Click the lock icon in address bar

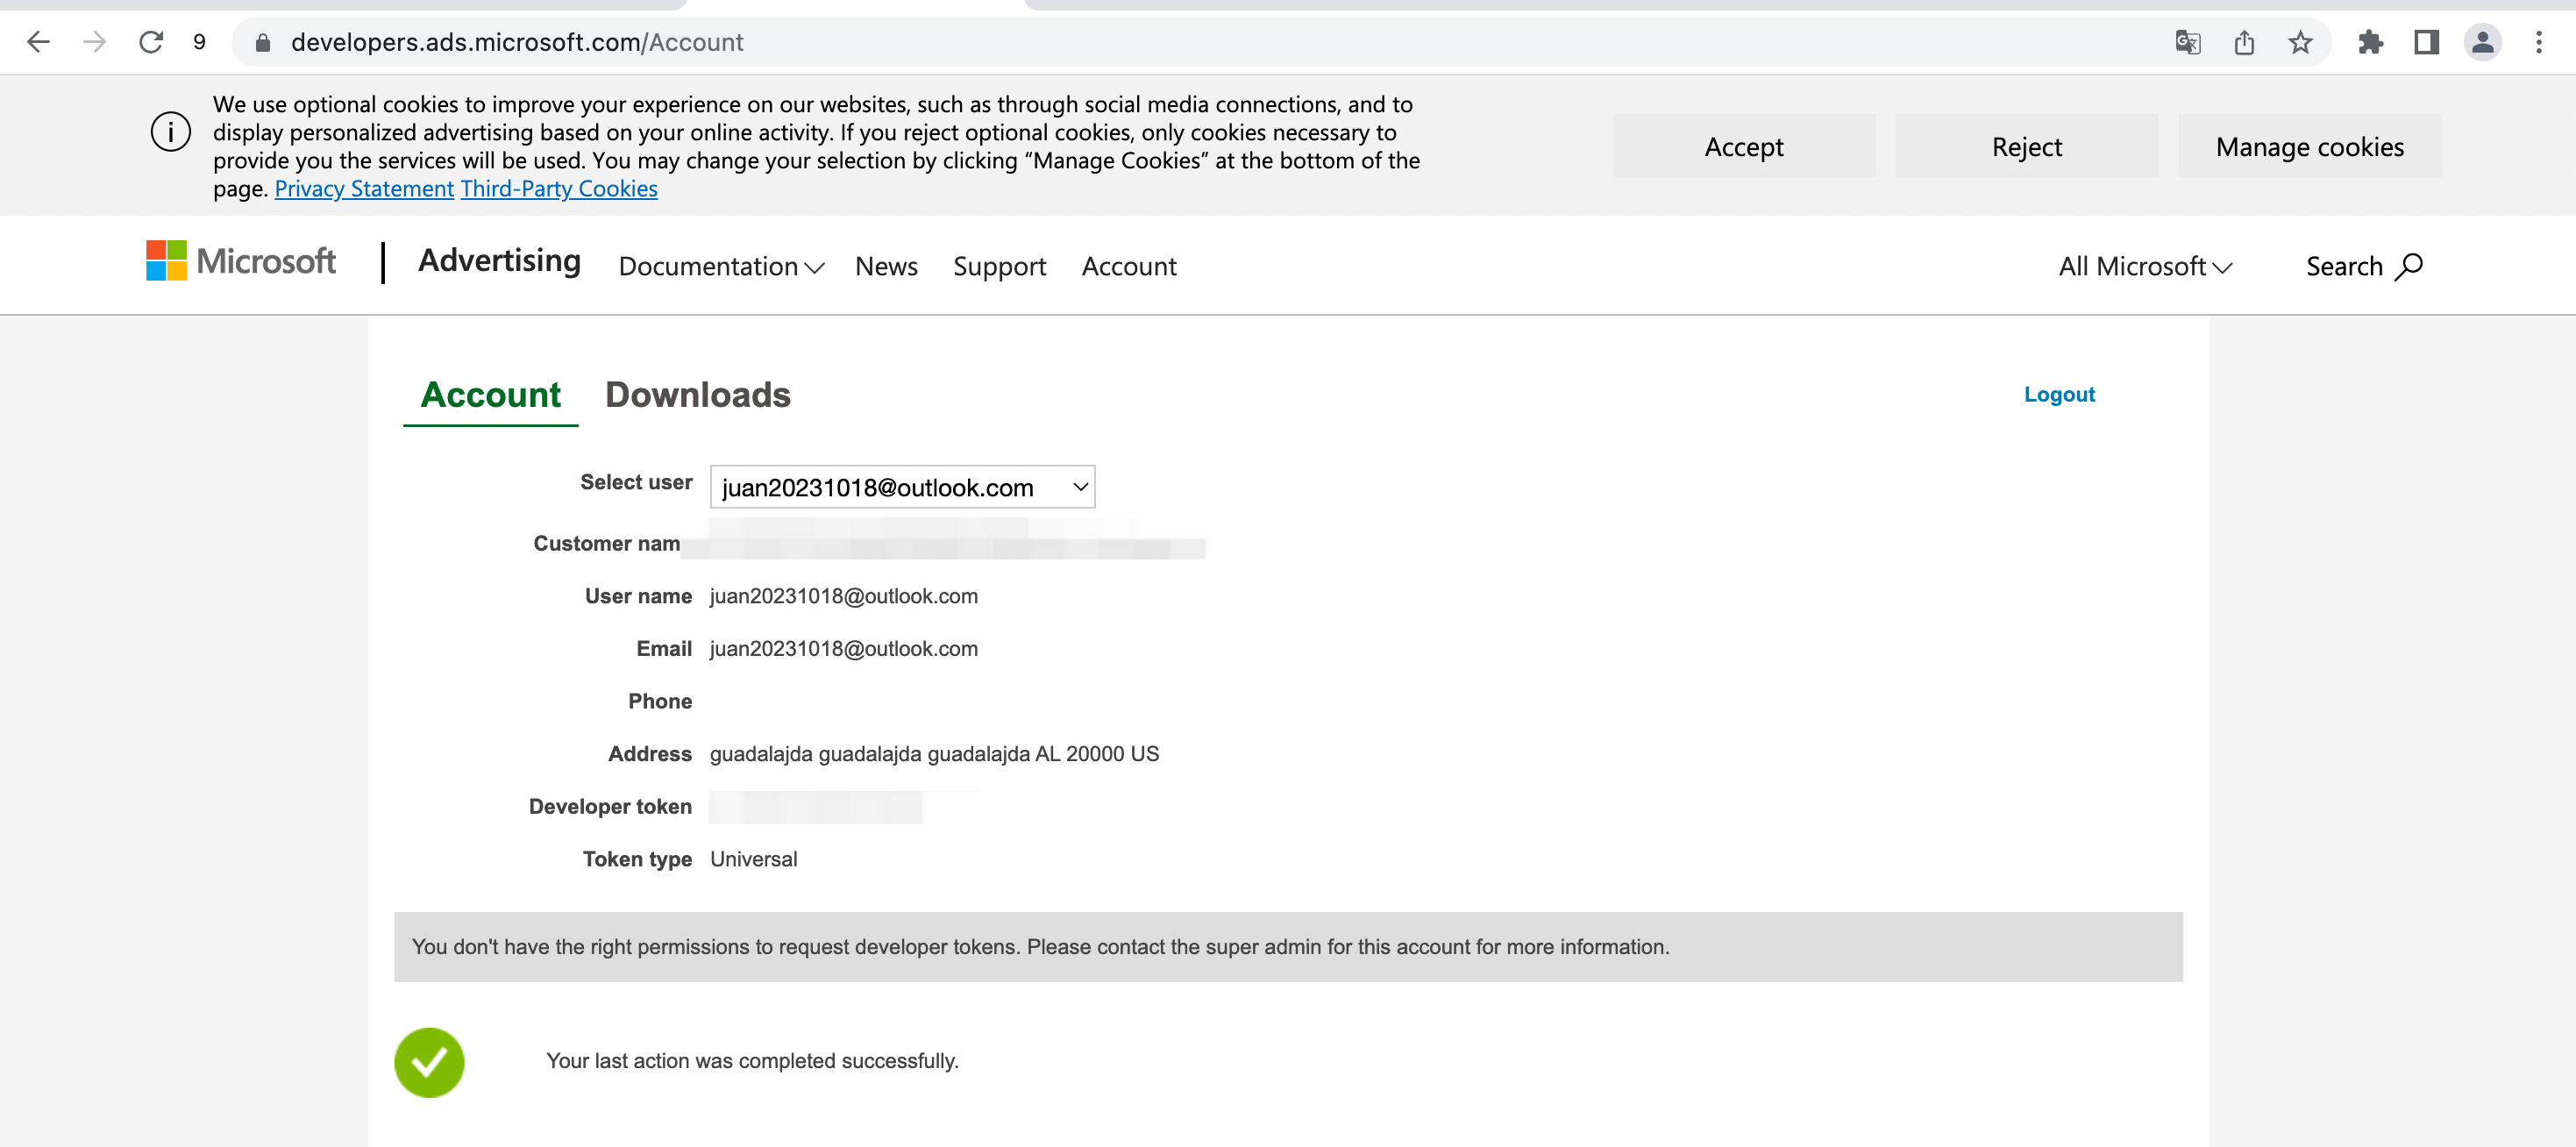(x=263, y=42)
